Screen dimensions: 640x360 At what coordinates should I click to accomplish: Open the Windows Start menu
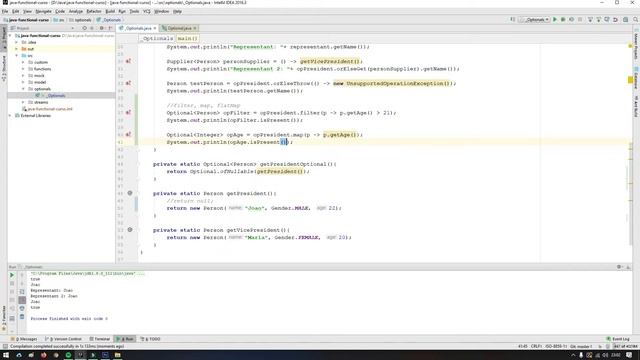tap(6, 355)
